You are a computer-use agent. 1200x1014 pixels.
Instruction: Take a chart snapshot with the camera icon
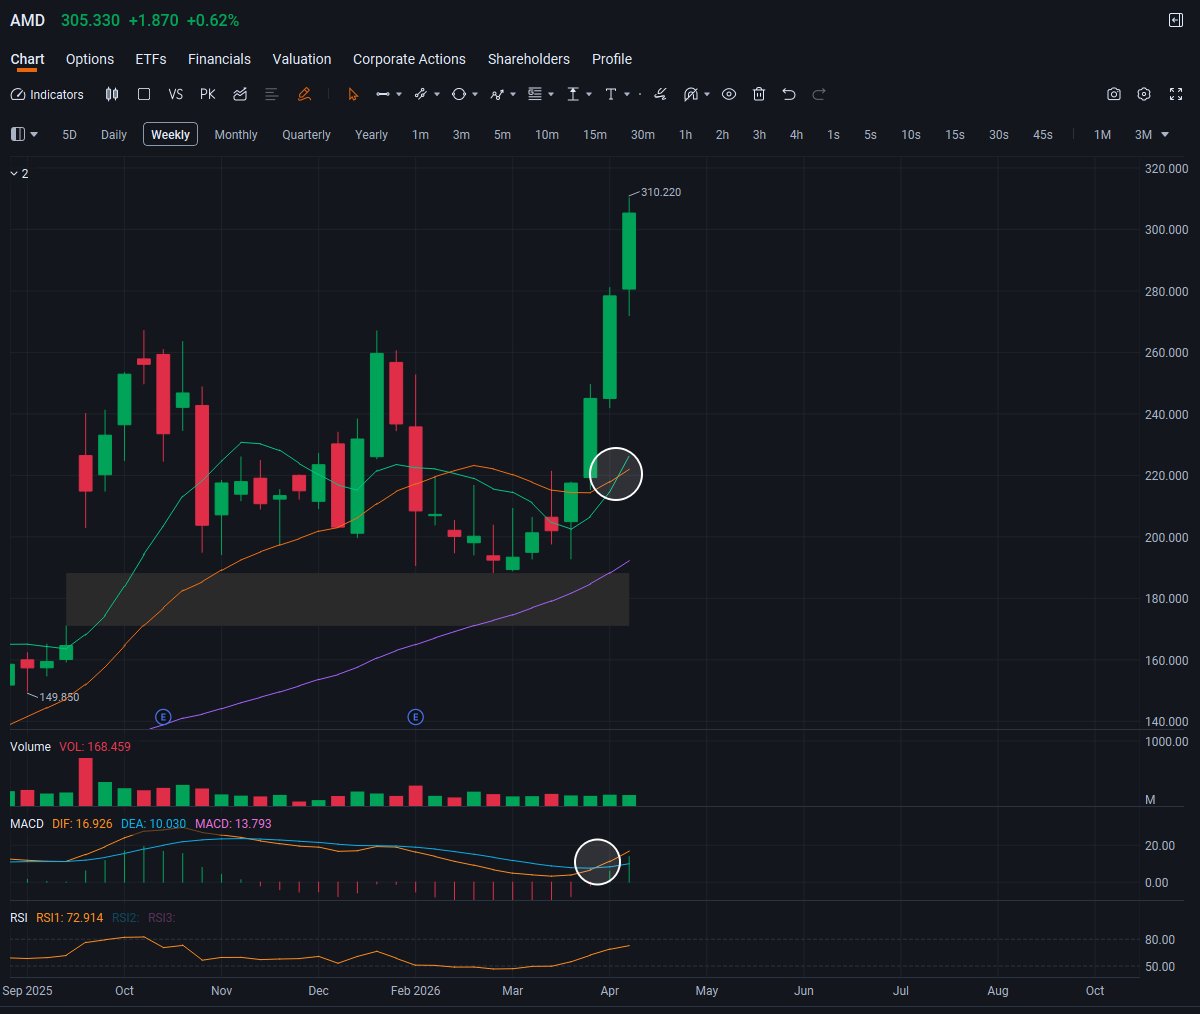[1114, 94]
